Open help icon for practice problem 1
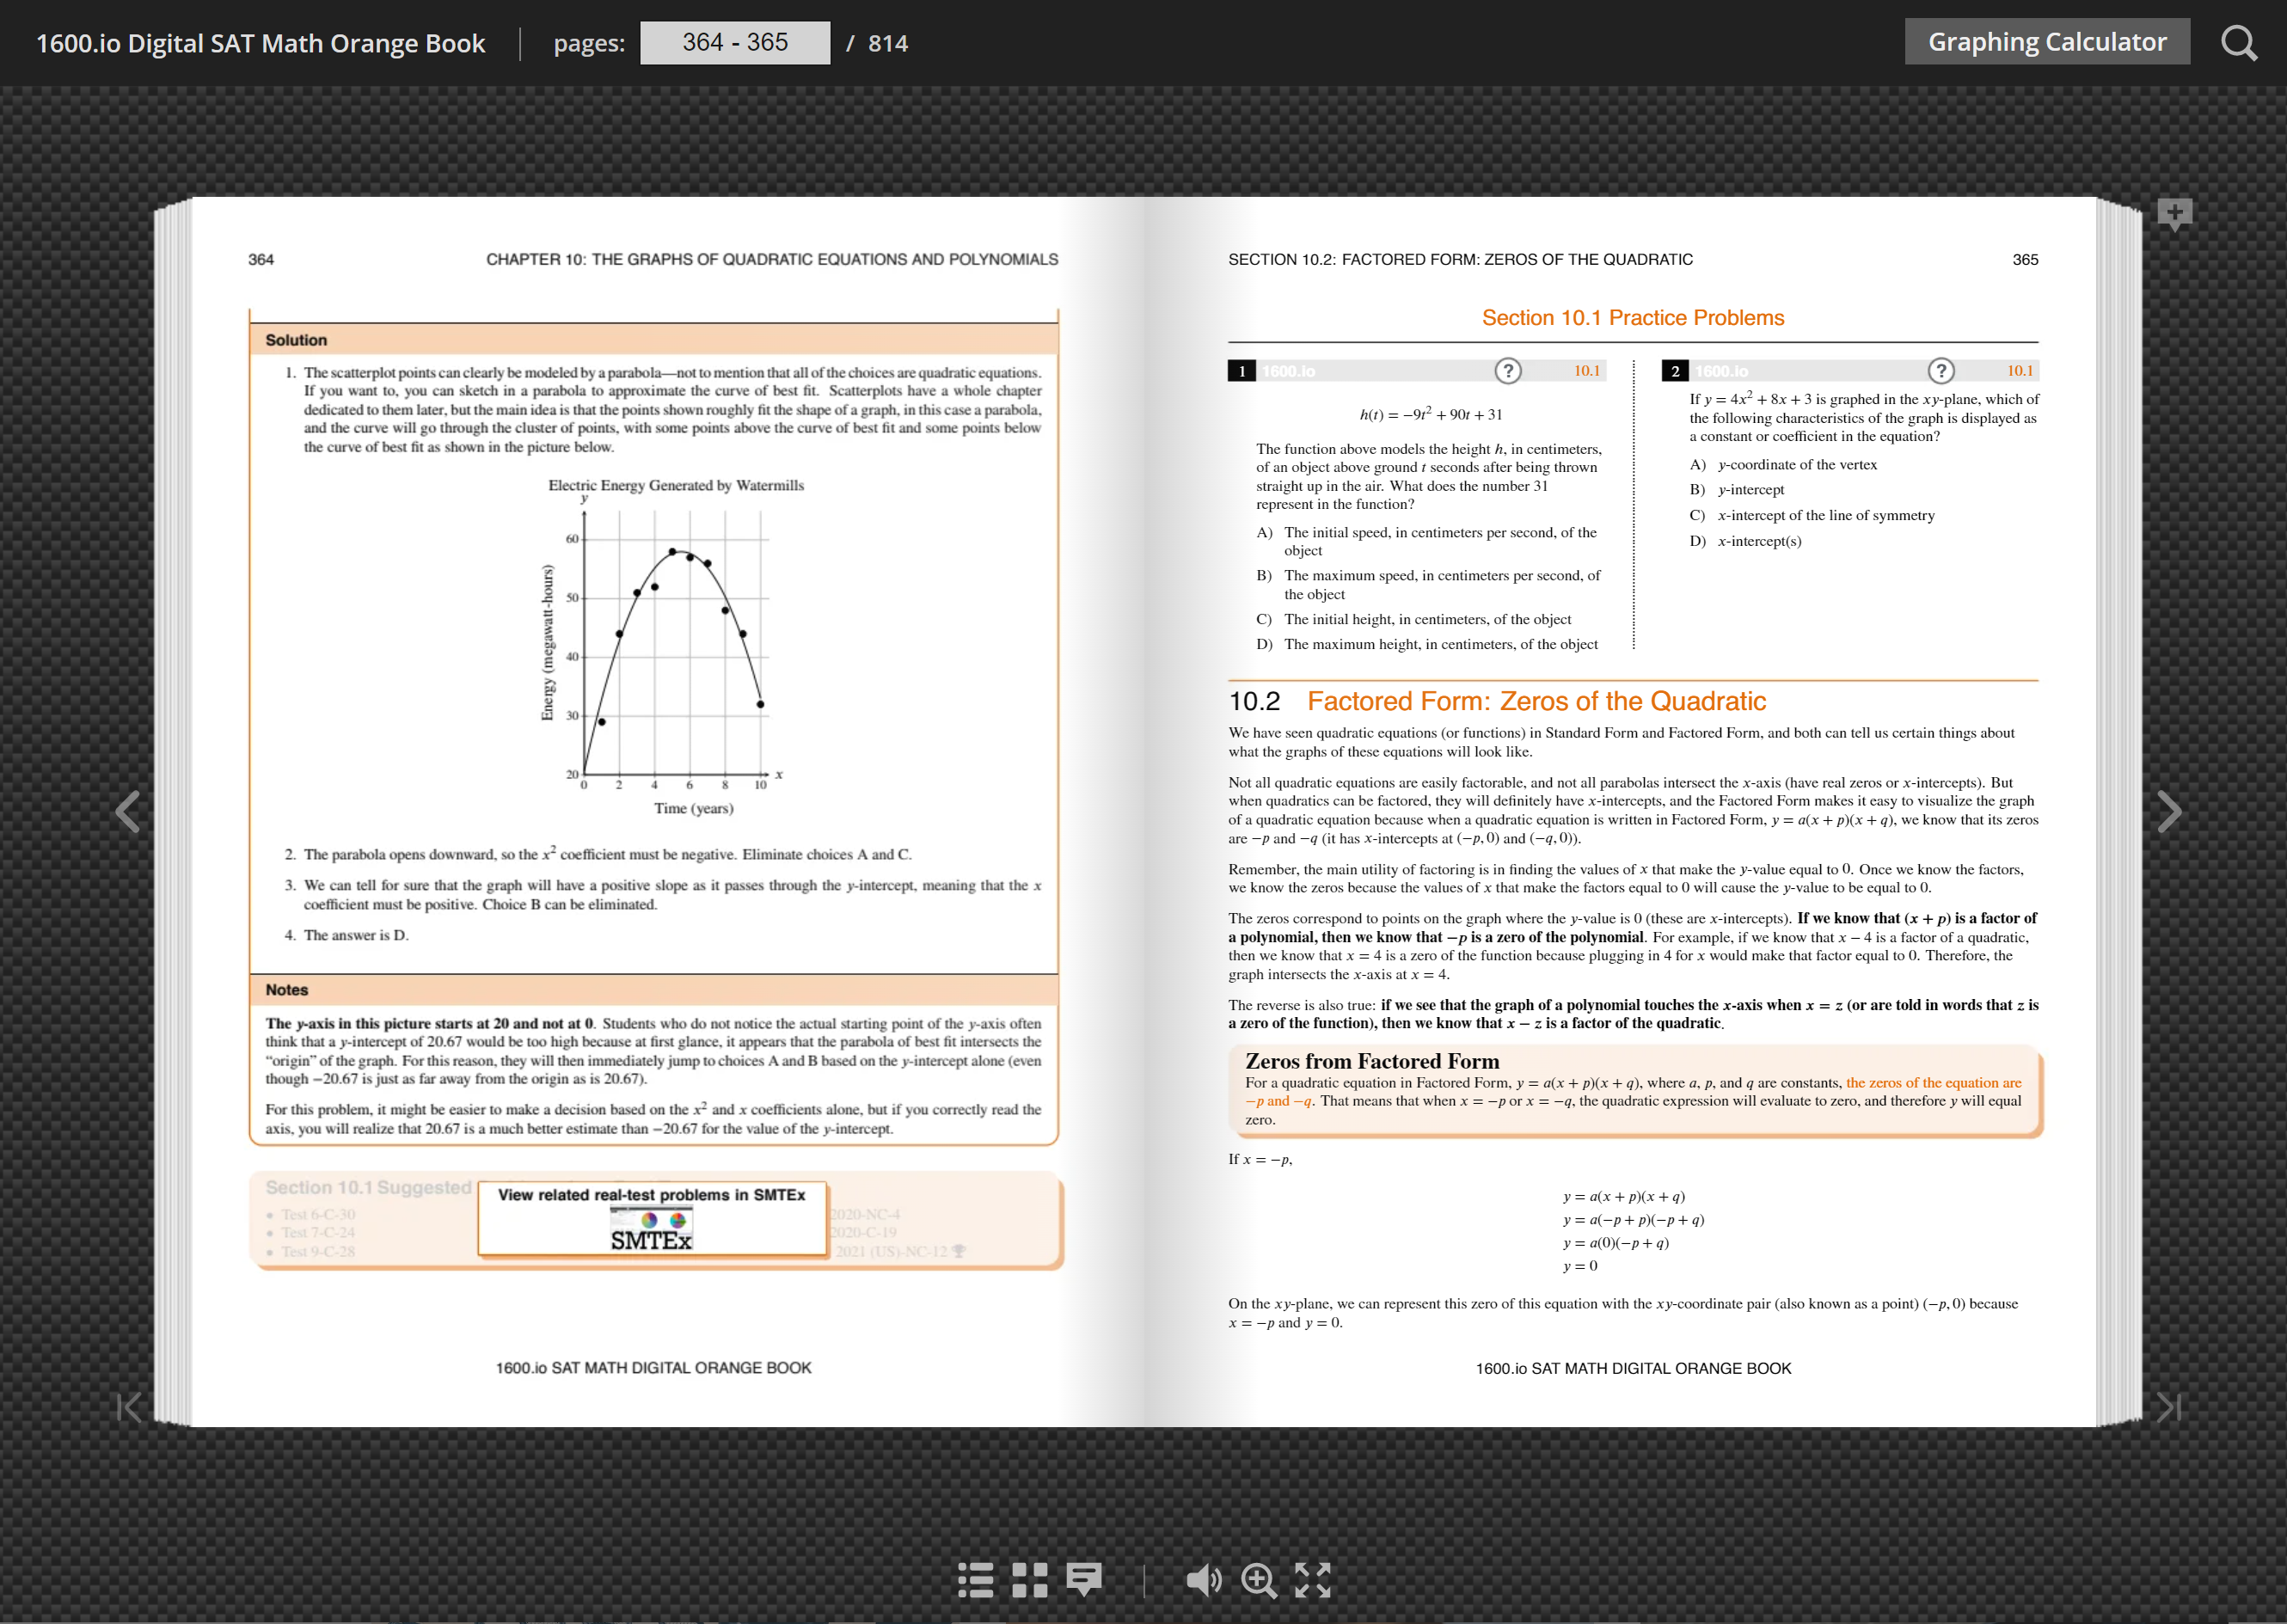This screenshot has width=2287, height=1624. tap(1507, 371)
